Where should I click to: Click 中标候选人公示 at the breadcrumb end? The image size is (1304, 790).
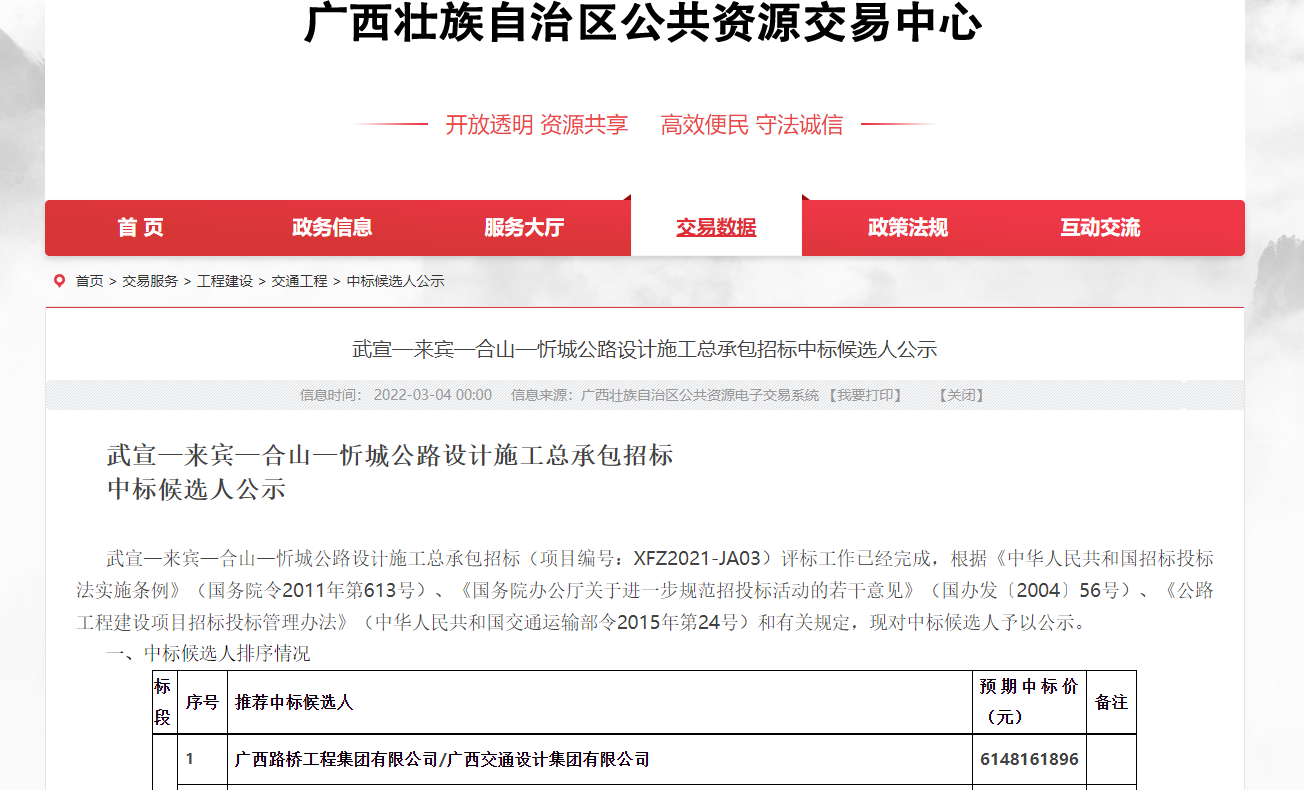click(395, 282)
